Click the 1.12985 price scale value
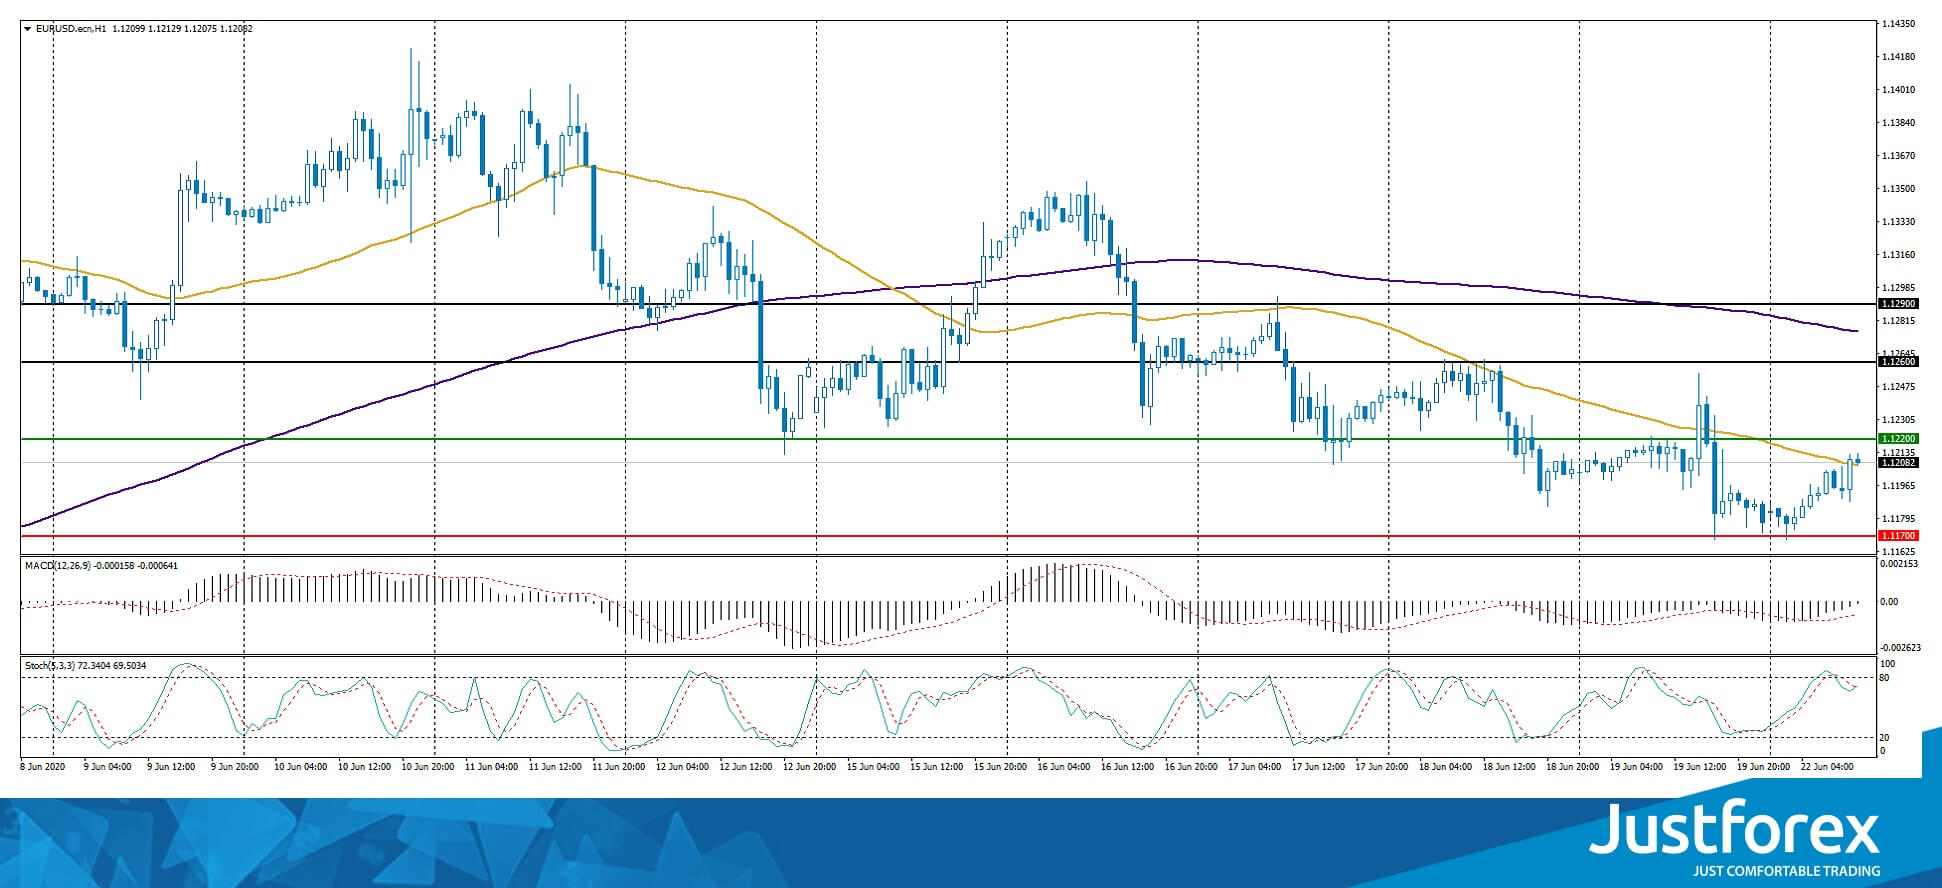The width and height of the screenshot is (1942, 888). [1898, 288]
